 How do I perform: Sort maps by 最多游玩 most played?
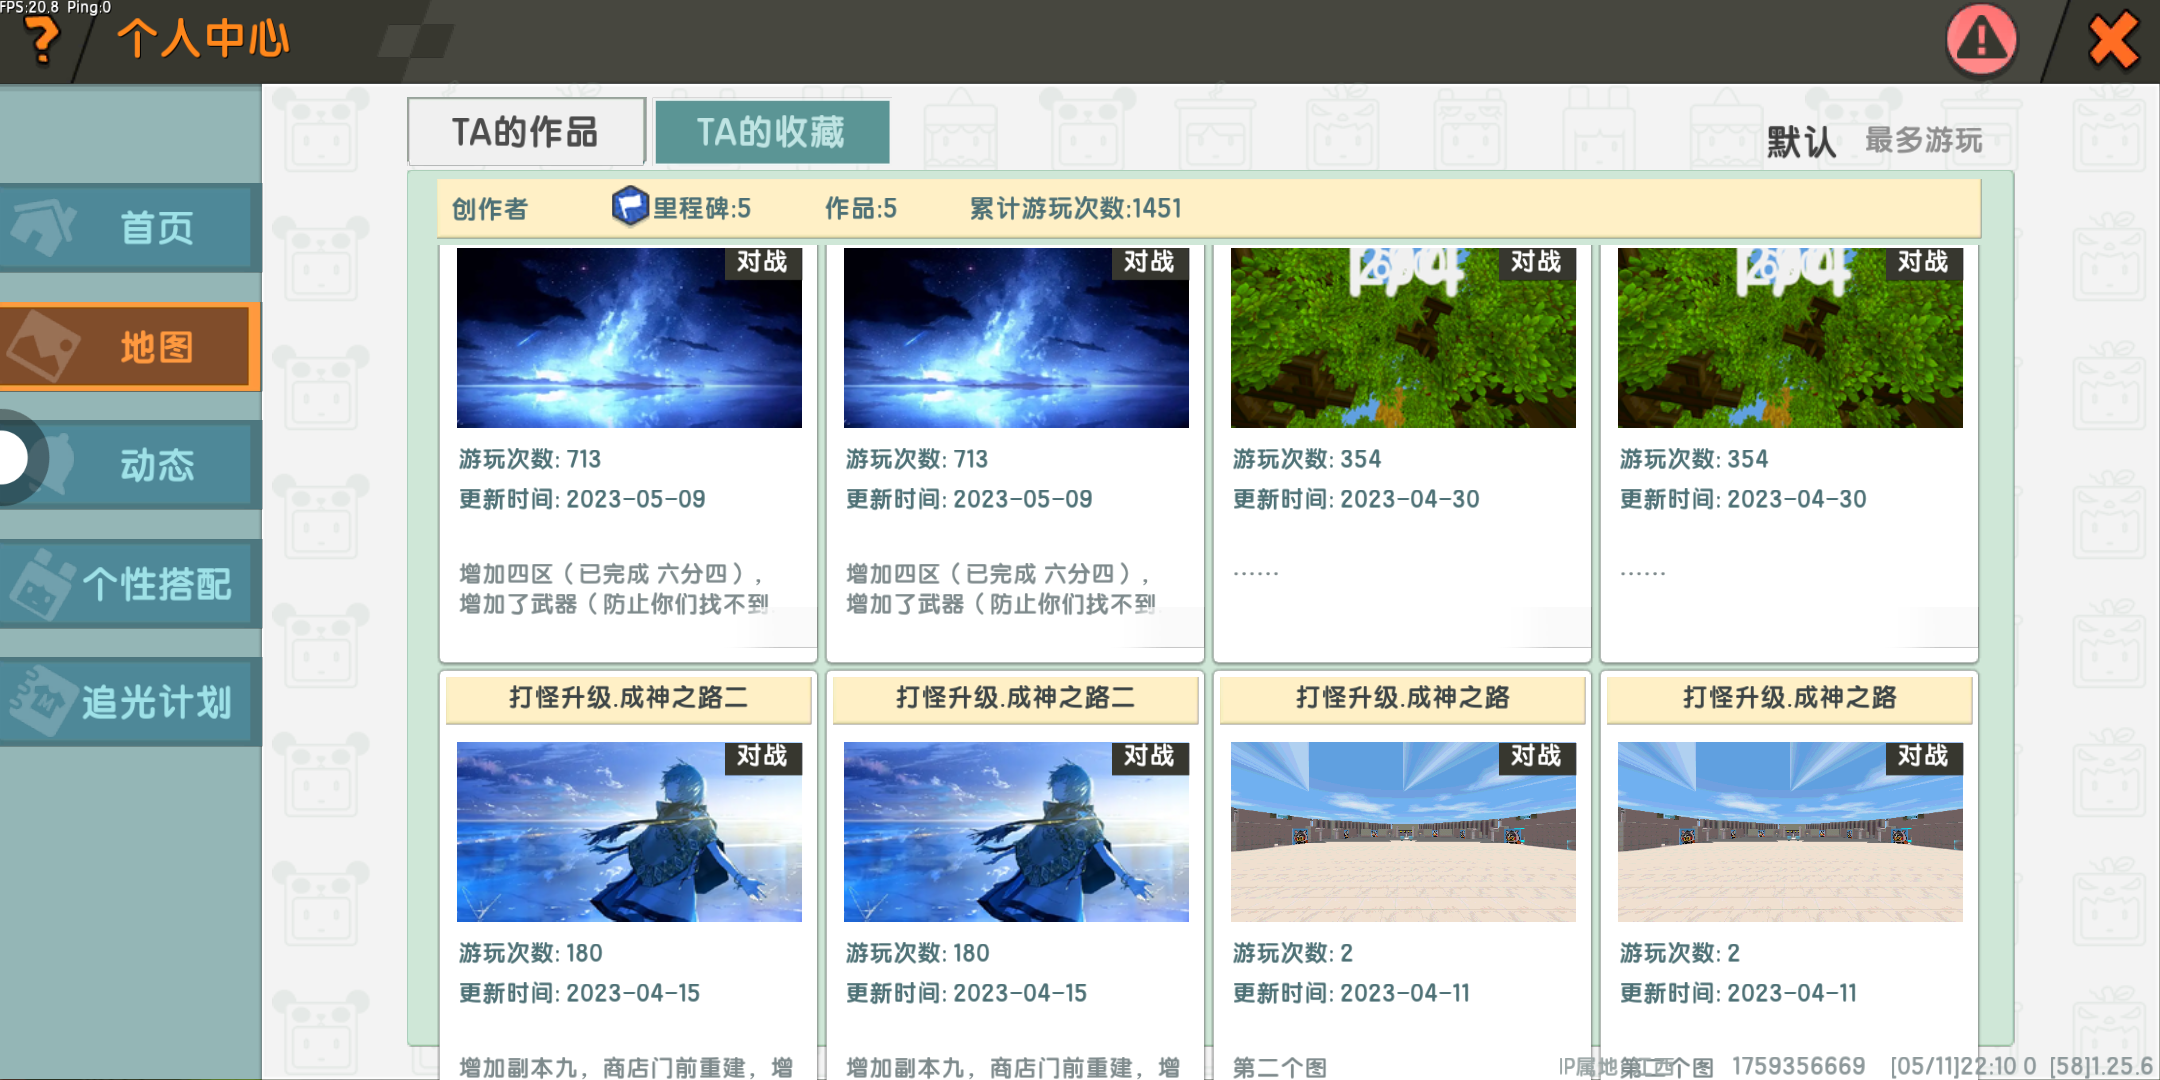(x=1923, y=140)
